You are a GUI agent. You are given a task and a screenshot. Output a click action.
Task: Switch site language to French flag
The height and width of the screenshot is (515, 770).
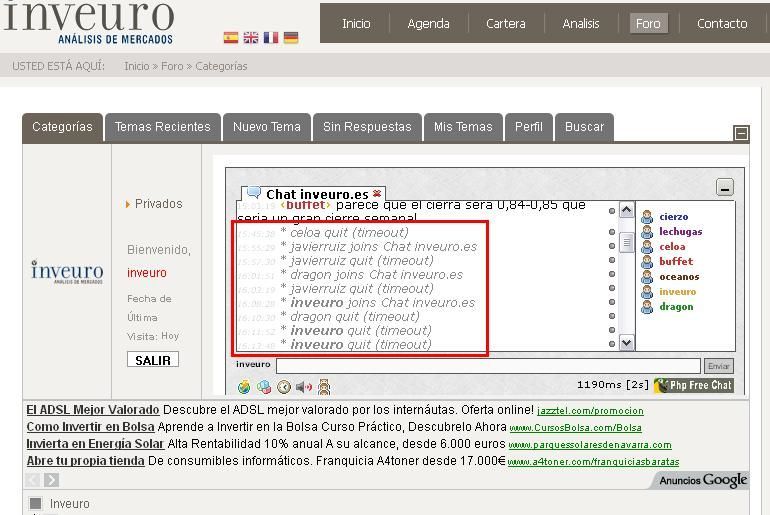click(x=271, y=37)
